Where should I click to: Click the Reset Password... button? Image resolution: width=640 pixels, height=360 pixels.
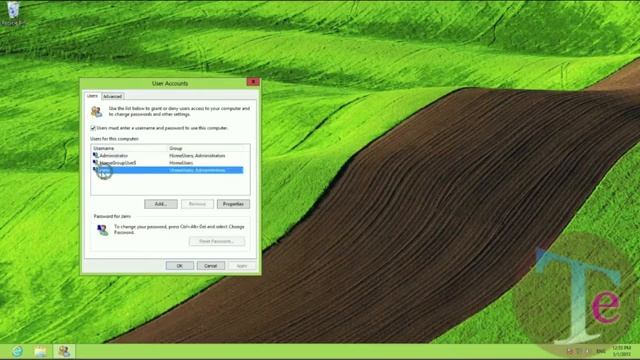pyautogui.click(x=217, y=241)
